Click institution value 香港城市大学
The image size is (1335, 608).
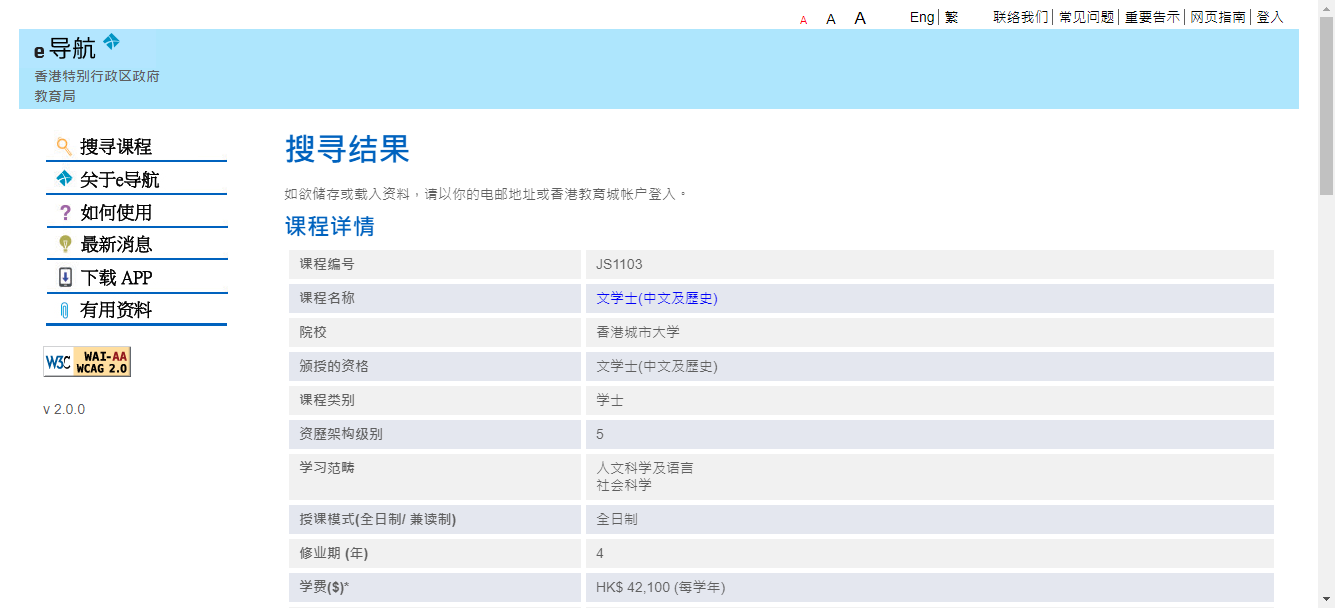(x=638, y=332)
